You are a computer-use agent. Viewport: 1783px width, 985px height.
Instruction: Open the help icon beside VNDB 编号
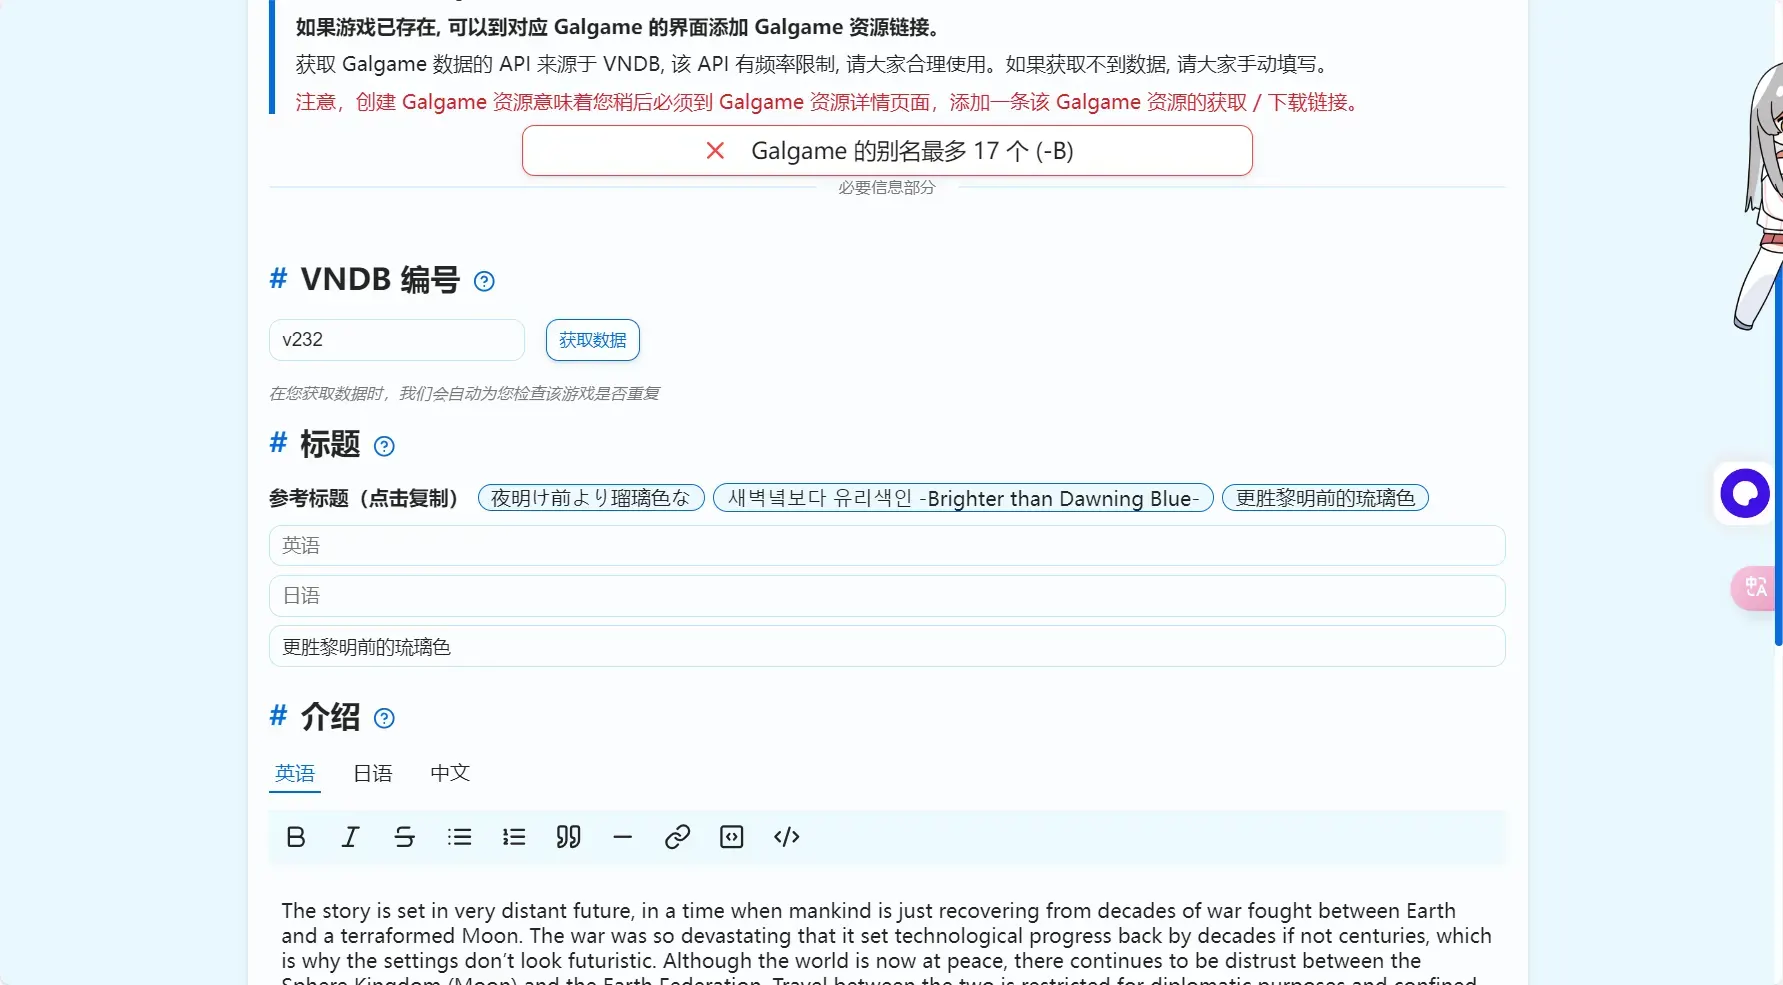[x=484, y=281]
